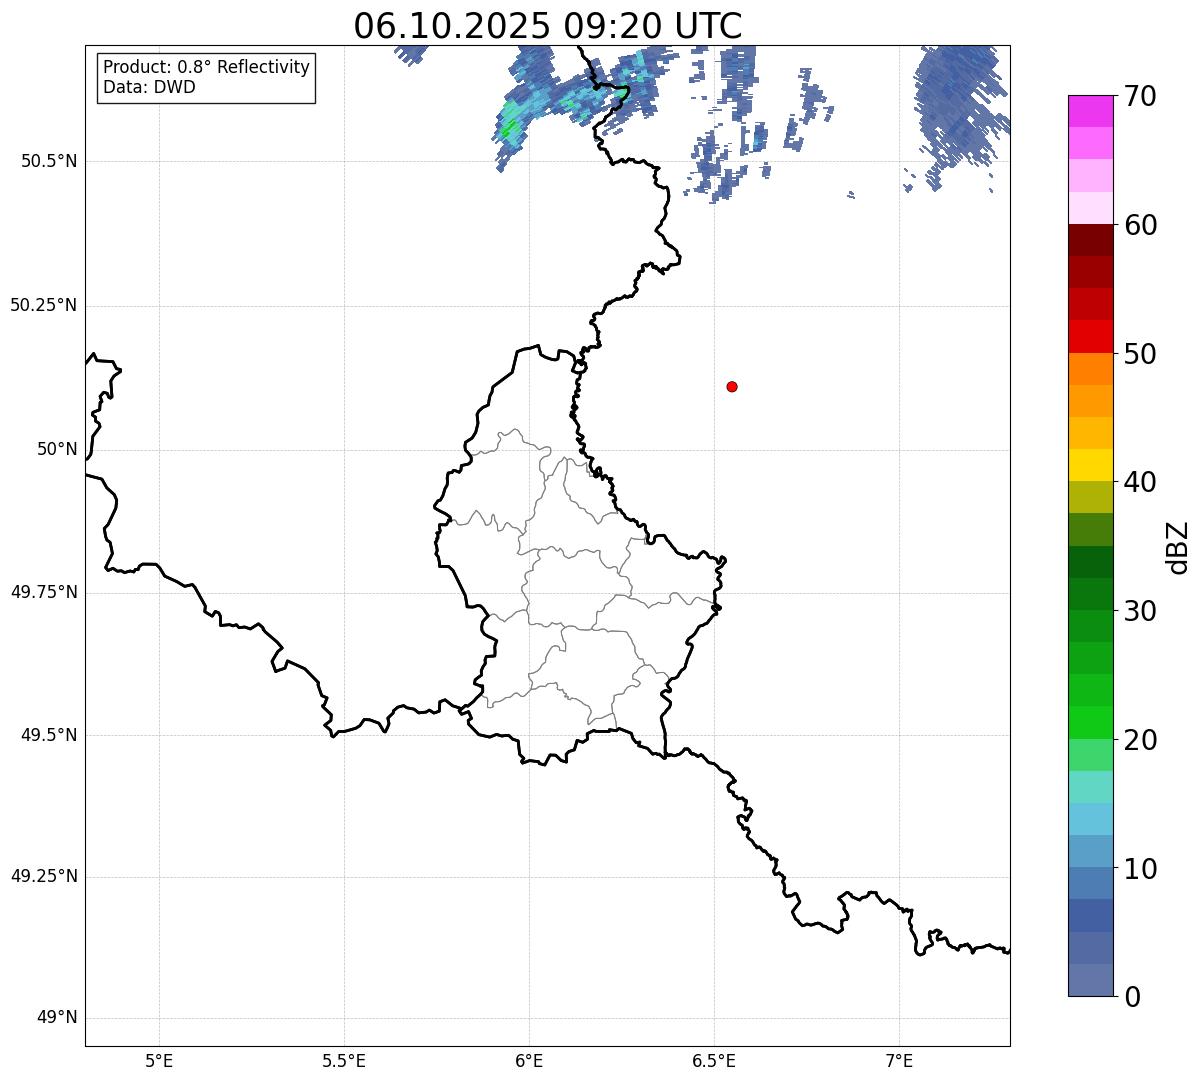Viewport: 1202px width, 1081px height.
Task: Pick the lowest grey-blue swatch at 0 dBZ
Action: click(x=1090, y=980)
